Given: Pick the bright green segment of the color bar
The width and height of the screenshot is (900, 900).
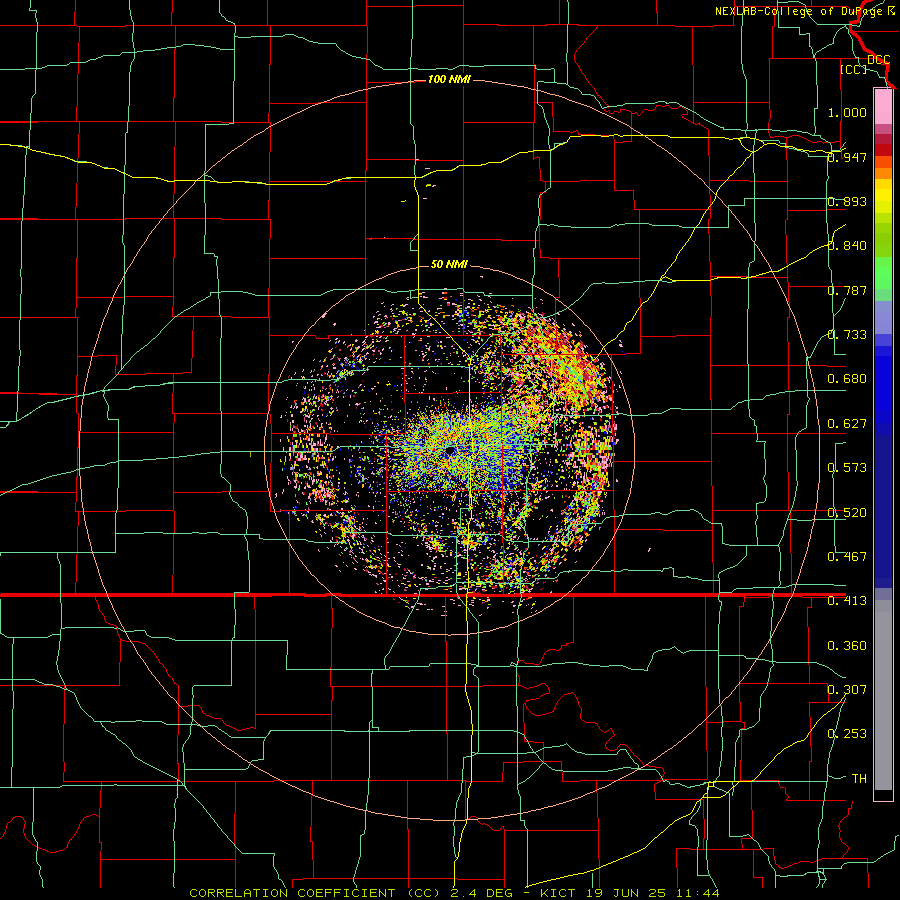Looking at the screenshot, I should (x=883, y=273).
